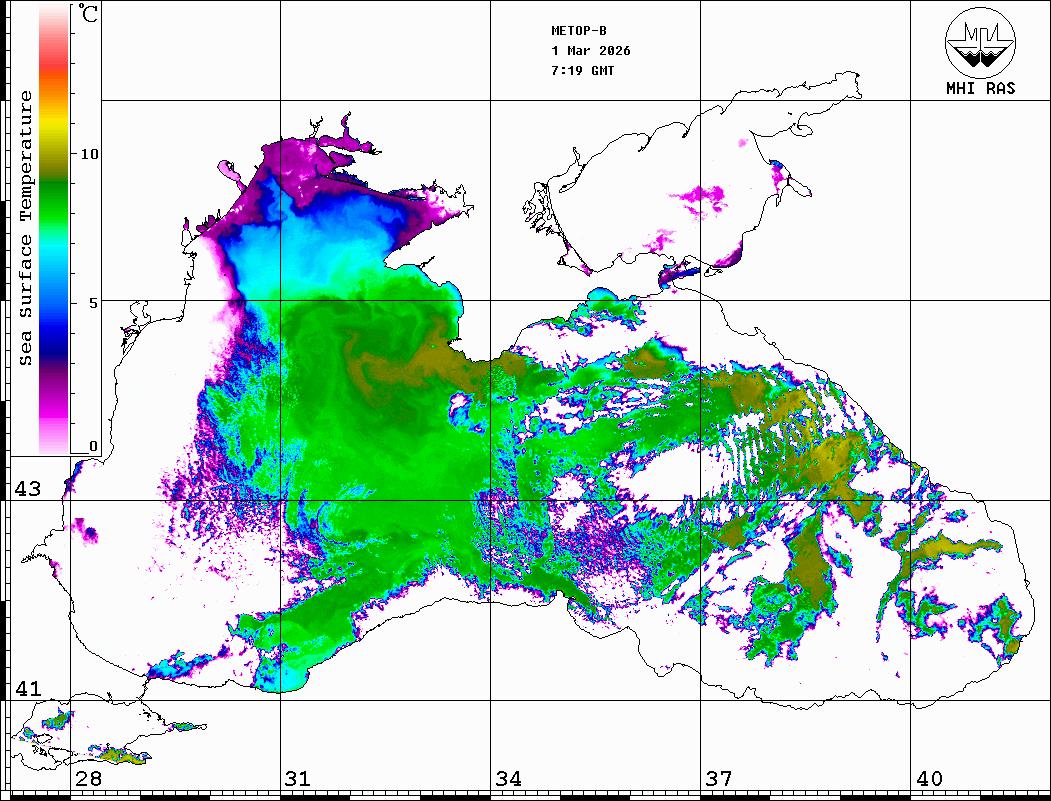This screenshot has width=1051, height=801.
Task: Click longitude label 28
Action: (x=88, y=779)
